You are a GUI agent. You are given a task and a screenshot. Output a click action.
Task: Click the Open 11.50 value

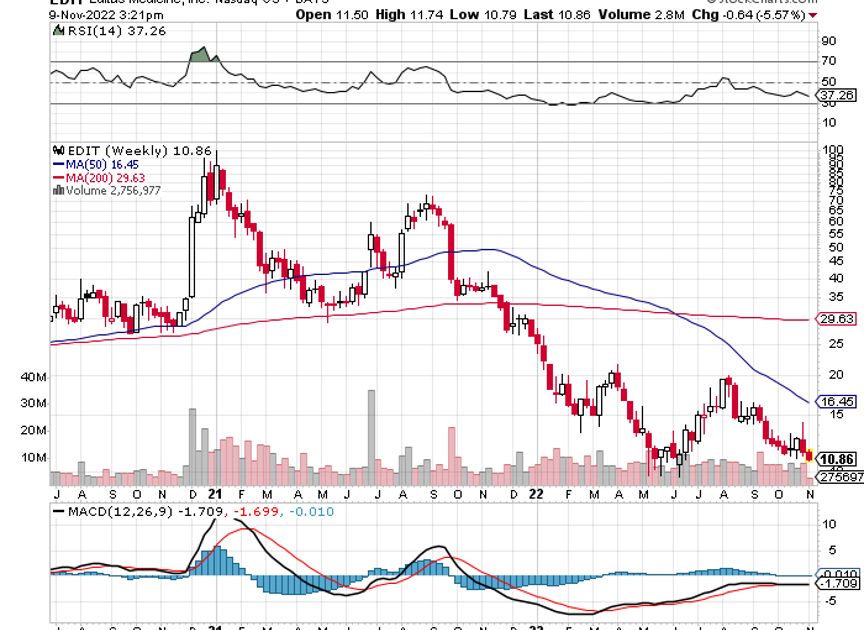coord(332,15)
